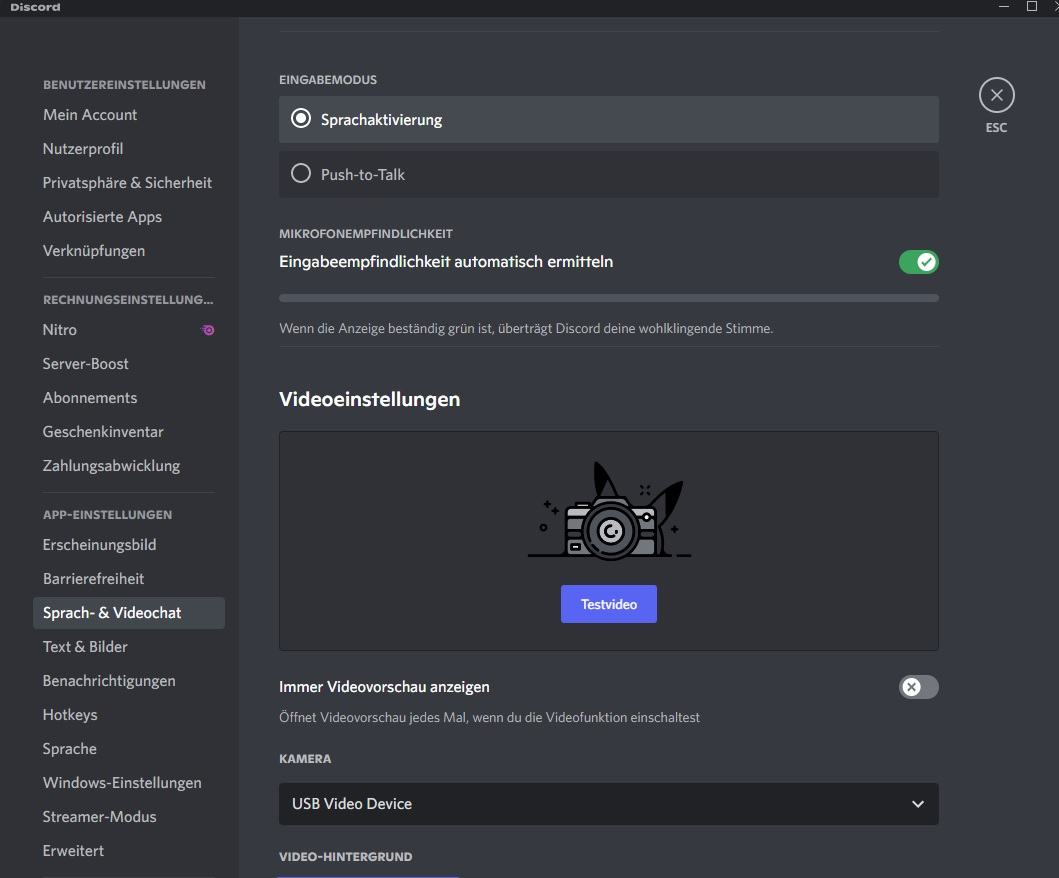The width and height of the screenshot is (1059, 878).
Task: Click the APP-EINSTELLUNGEN sidebar header
Action: [107, 515]
